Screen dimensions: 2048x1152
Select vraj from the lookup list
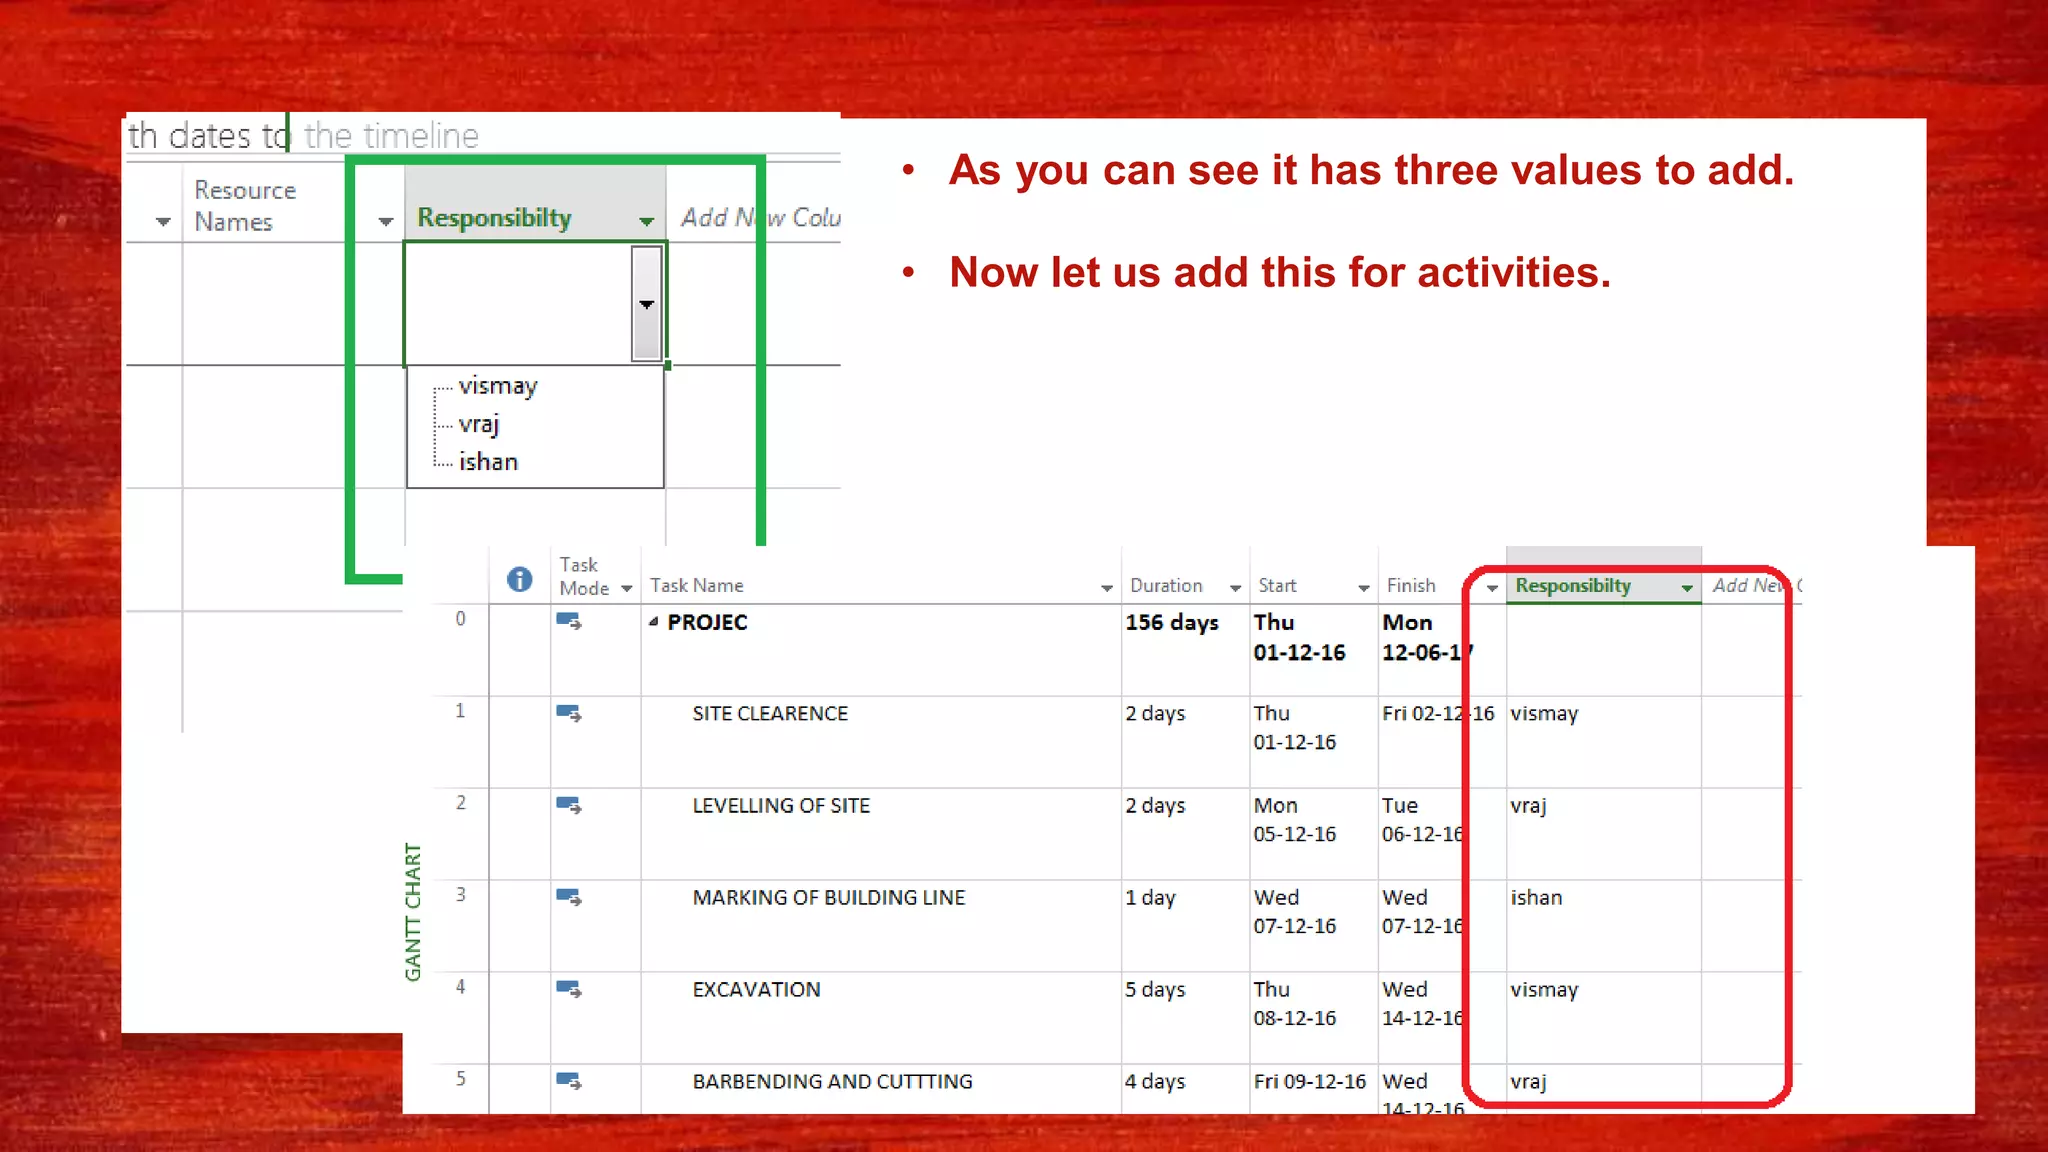[479, 424]
